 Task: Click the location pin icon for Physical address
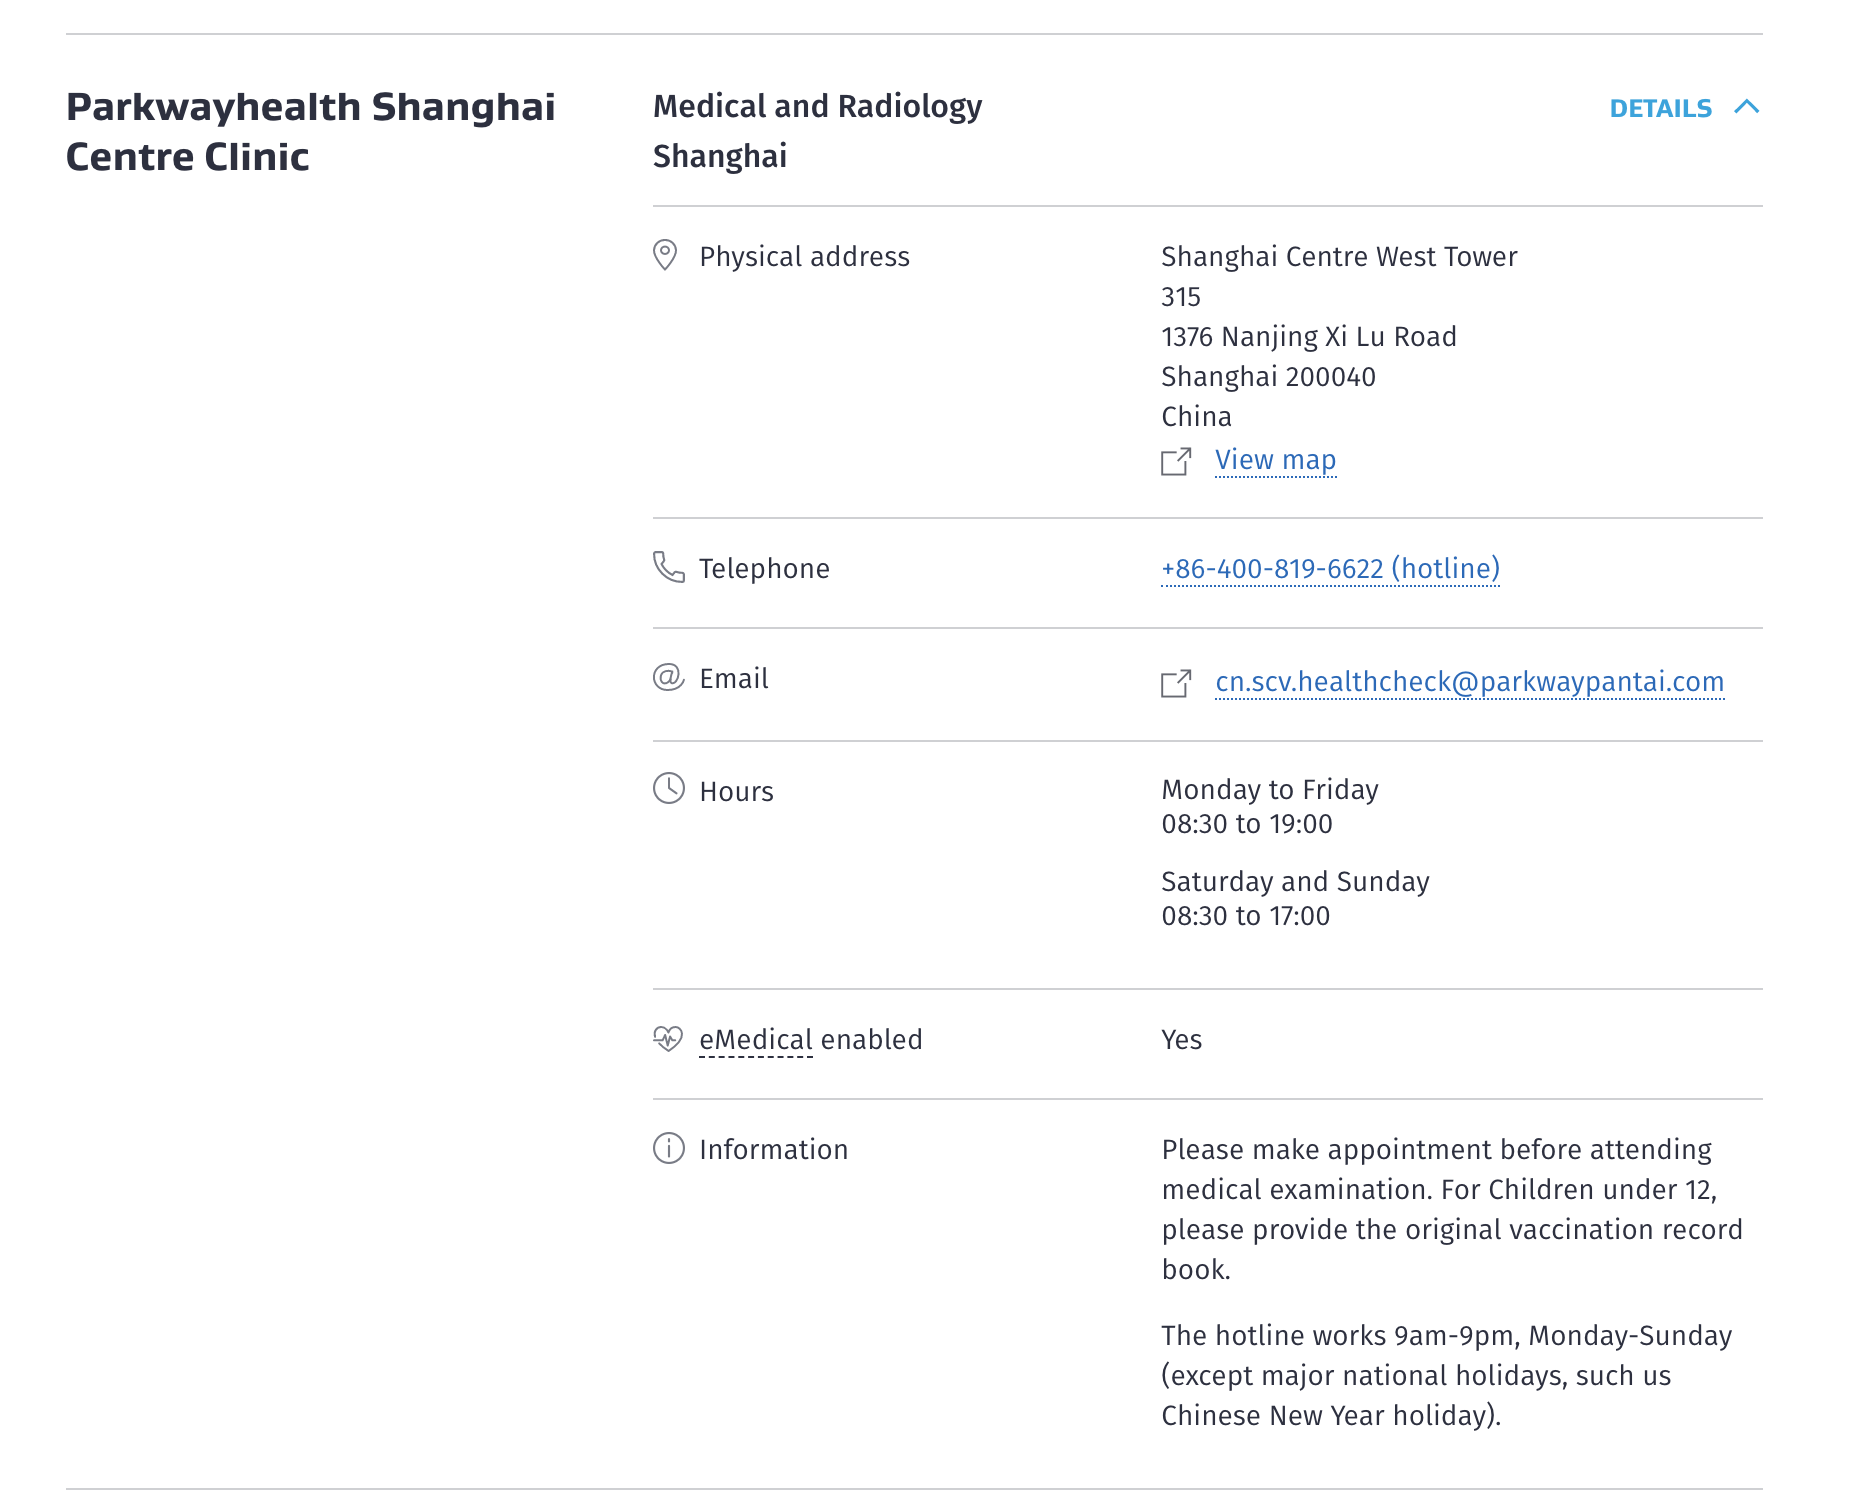click(x=665, y=255)
